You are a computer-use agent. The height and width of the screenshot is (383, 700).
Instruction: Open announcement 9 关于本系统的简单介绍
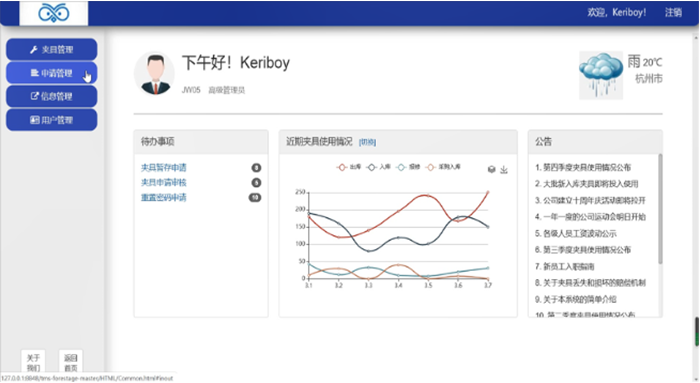point(575,300)
